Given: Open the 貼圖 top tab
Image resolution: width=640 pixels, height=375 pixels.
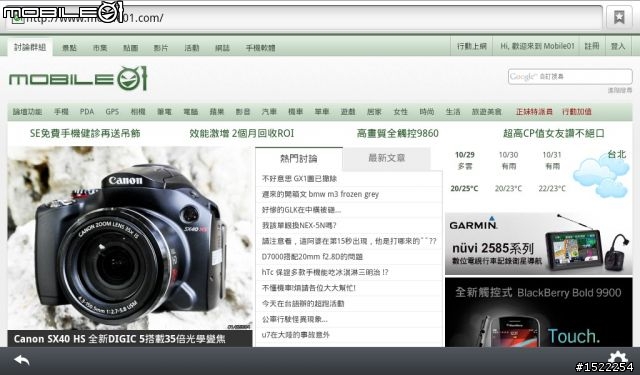Looking at the screenshot, I should point(130,48).
